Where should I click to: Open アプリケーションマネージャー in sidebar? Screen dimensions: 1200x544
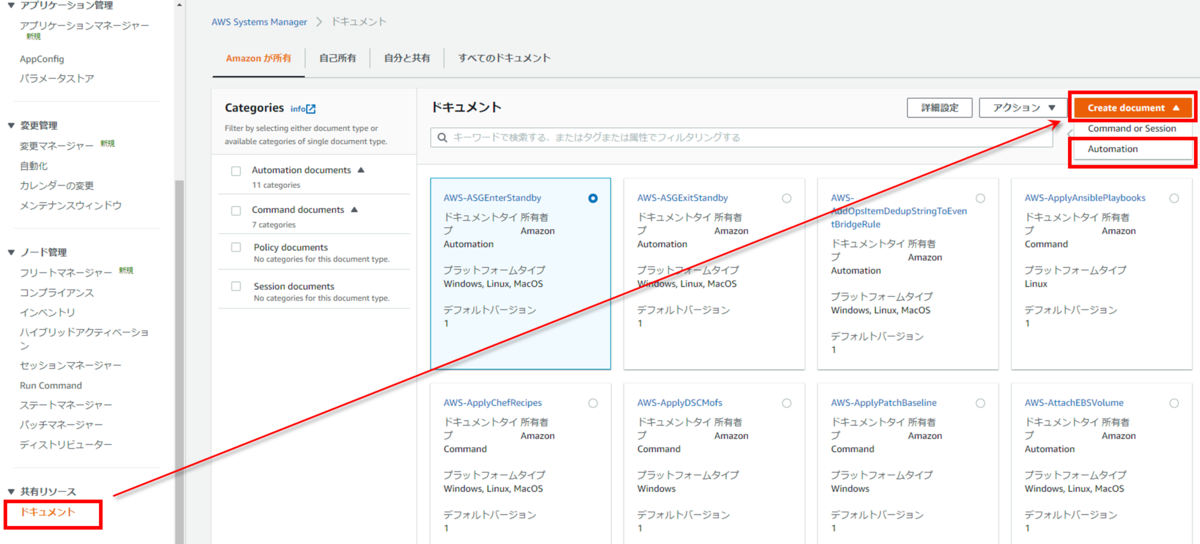(x=84, y=25)
